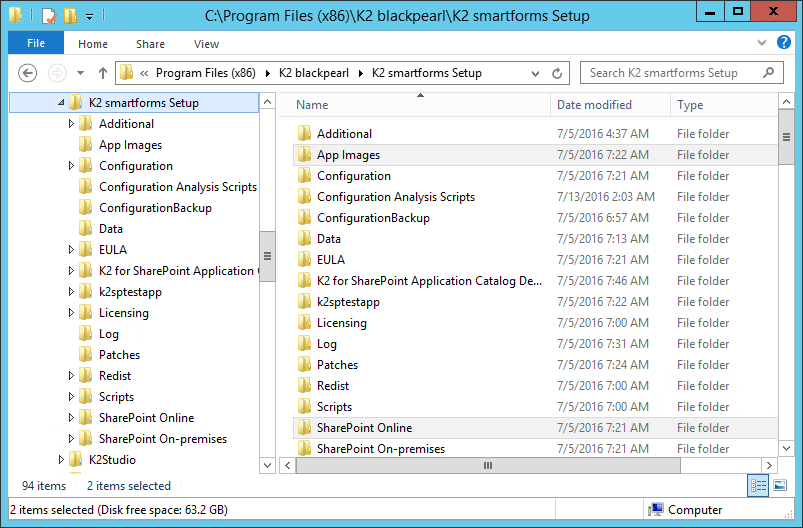
Task: Open Help with the question mark icon
Action: [784, 43]
